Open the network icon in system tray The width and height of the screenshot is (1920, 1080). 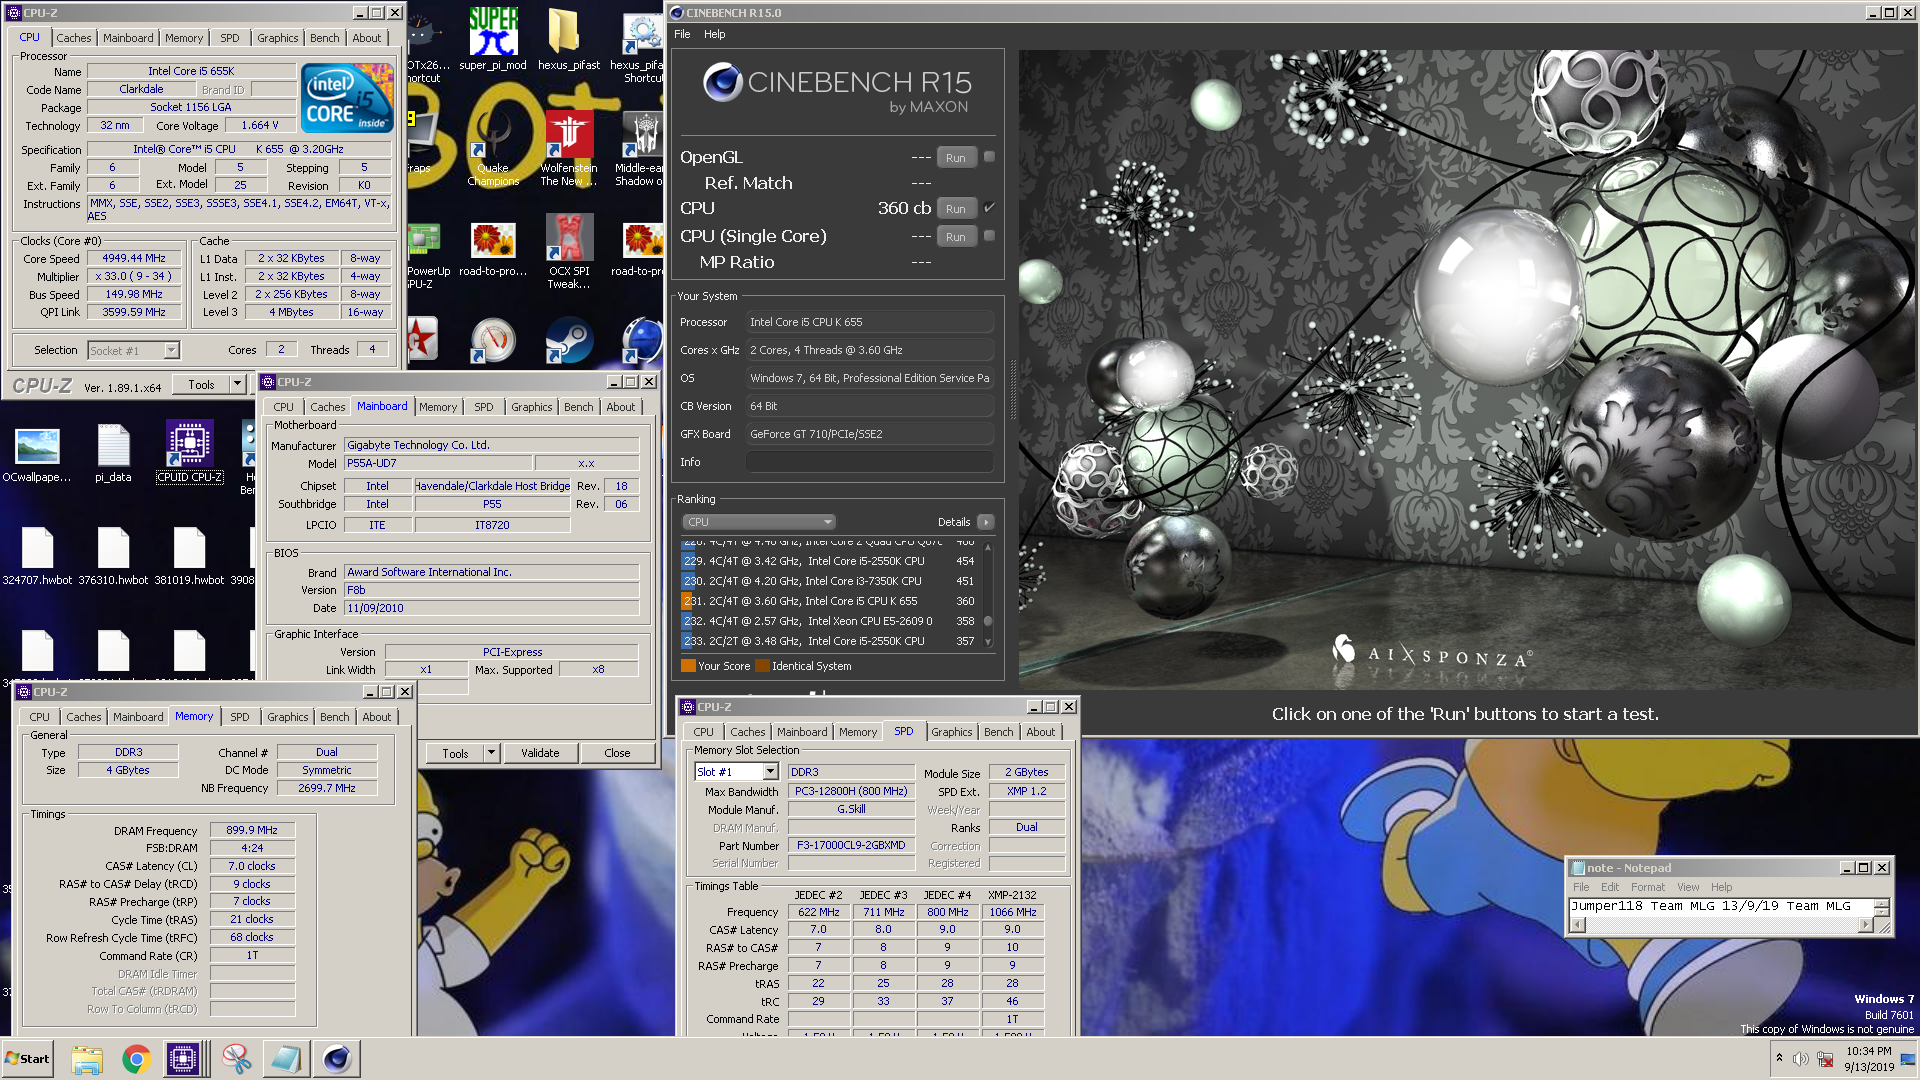pos(1825,1059)
